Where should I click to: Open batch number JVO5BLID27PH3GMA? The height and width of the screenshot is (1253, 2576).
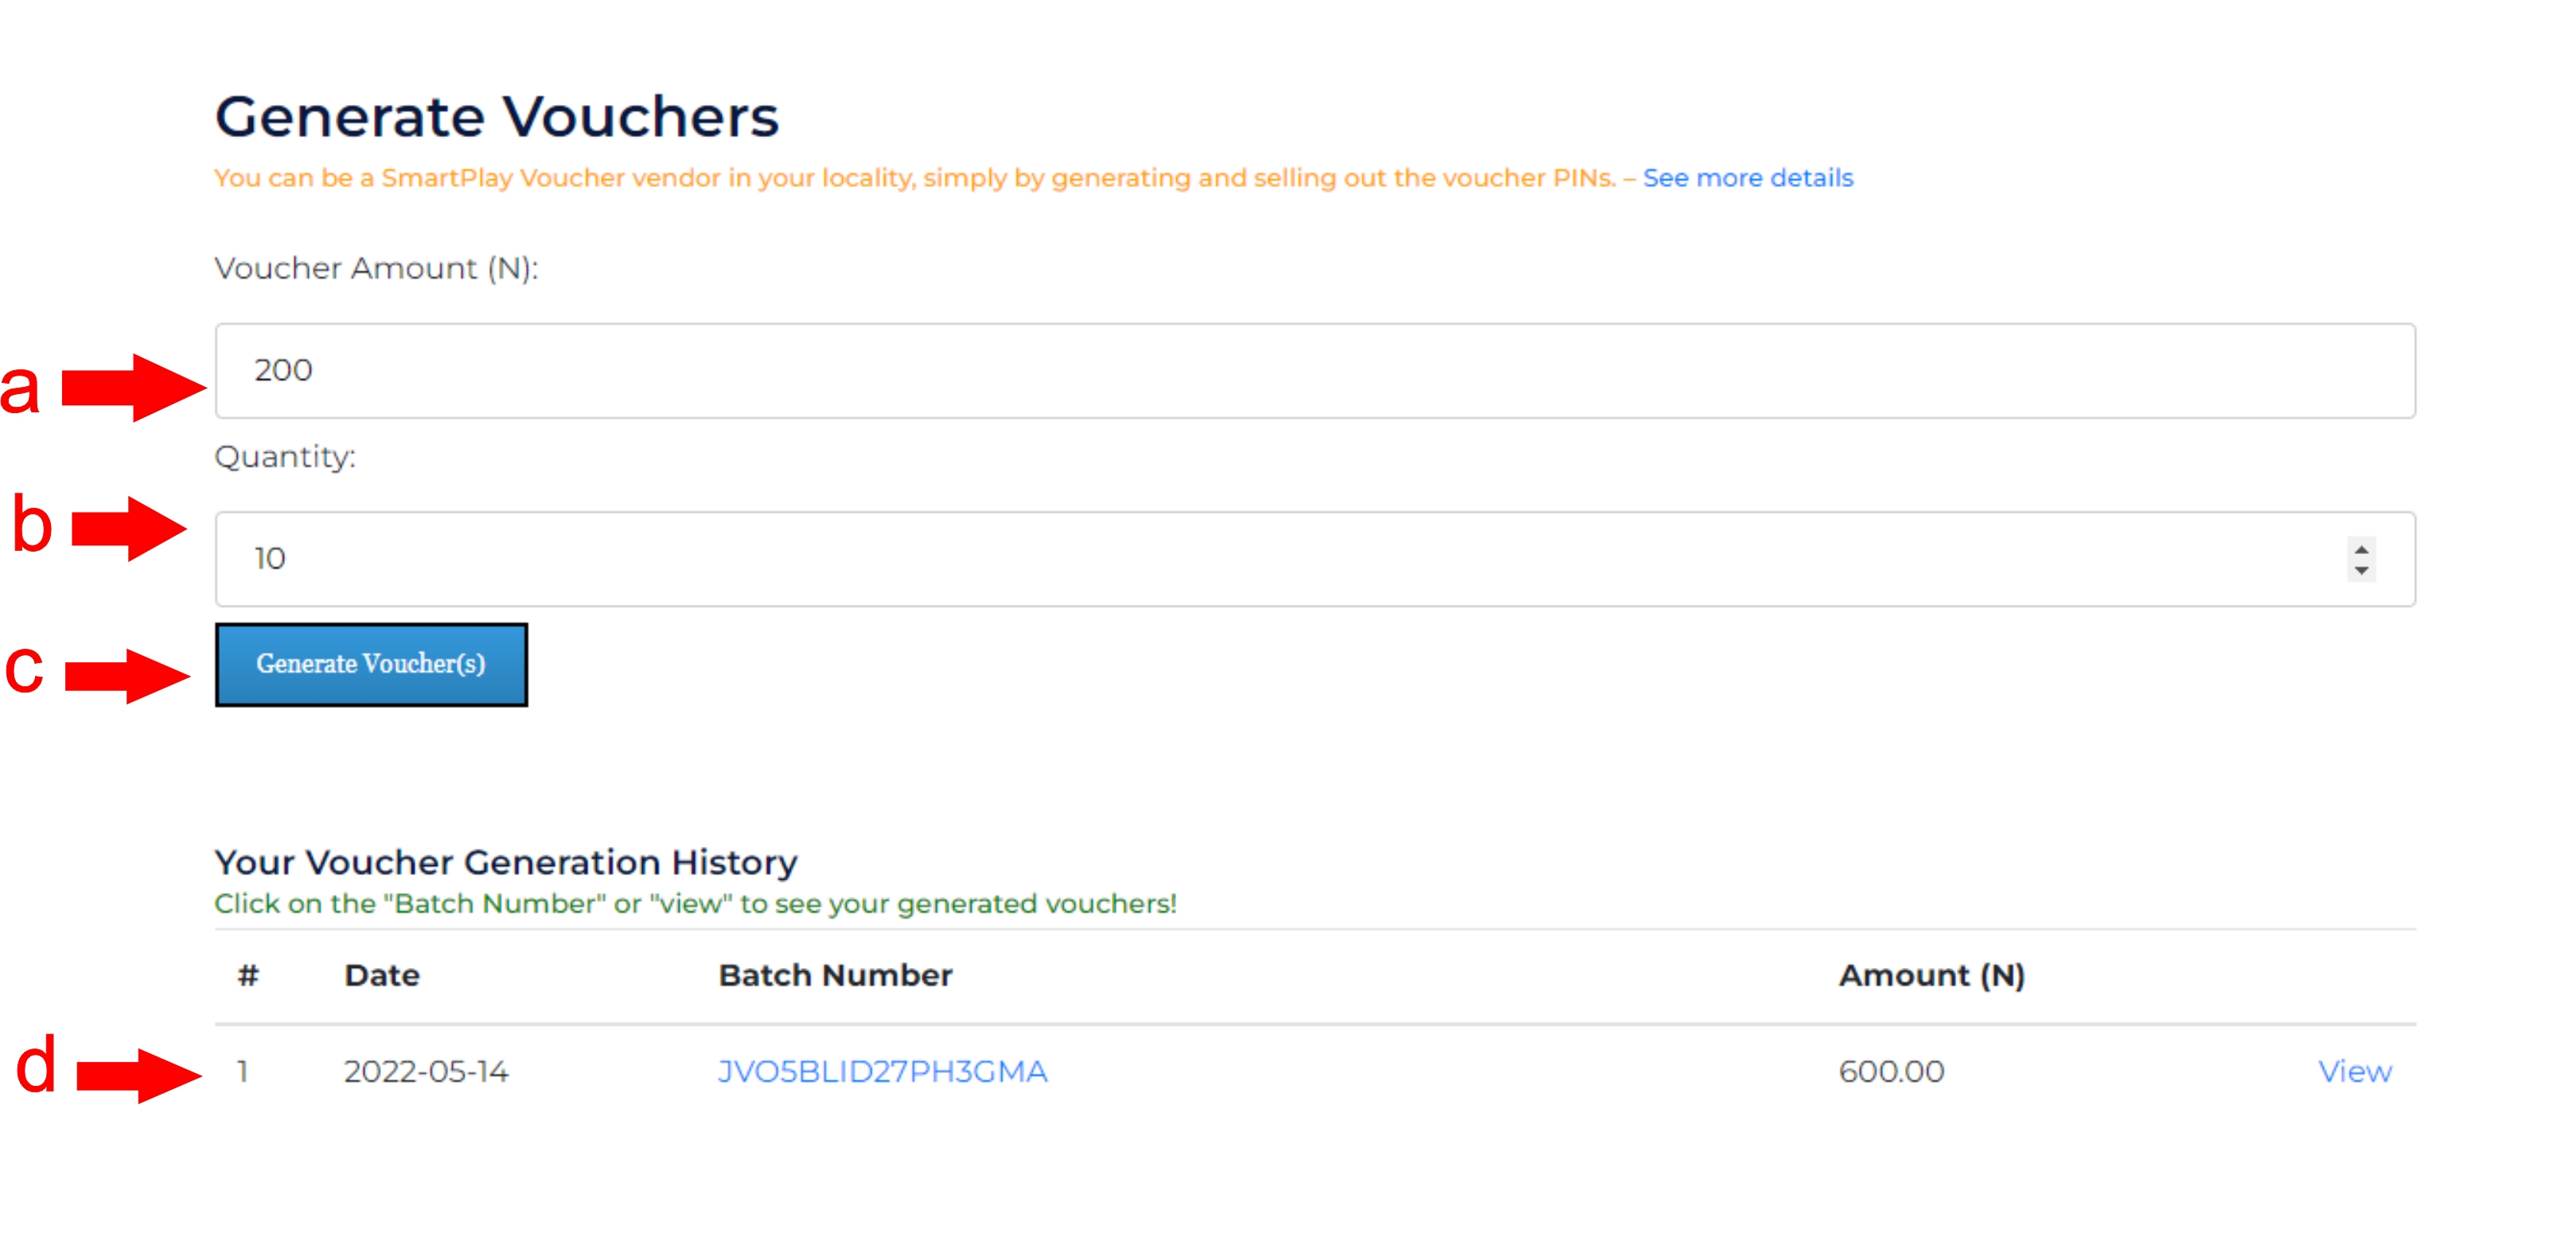pyautogui.click(x=882, y=1071)
